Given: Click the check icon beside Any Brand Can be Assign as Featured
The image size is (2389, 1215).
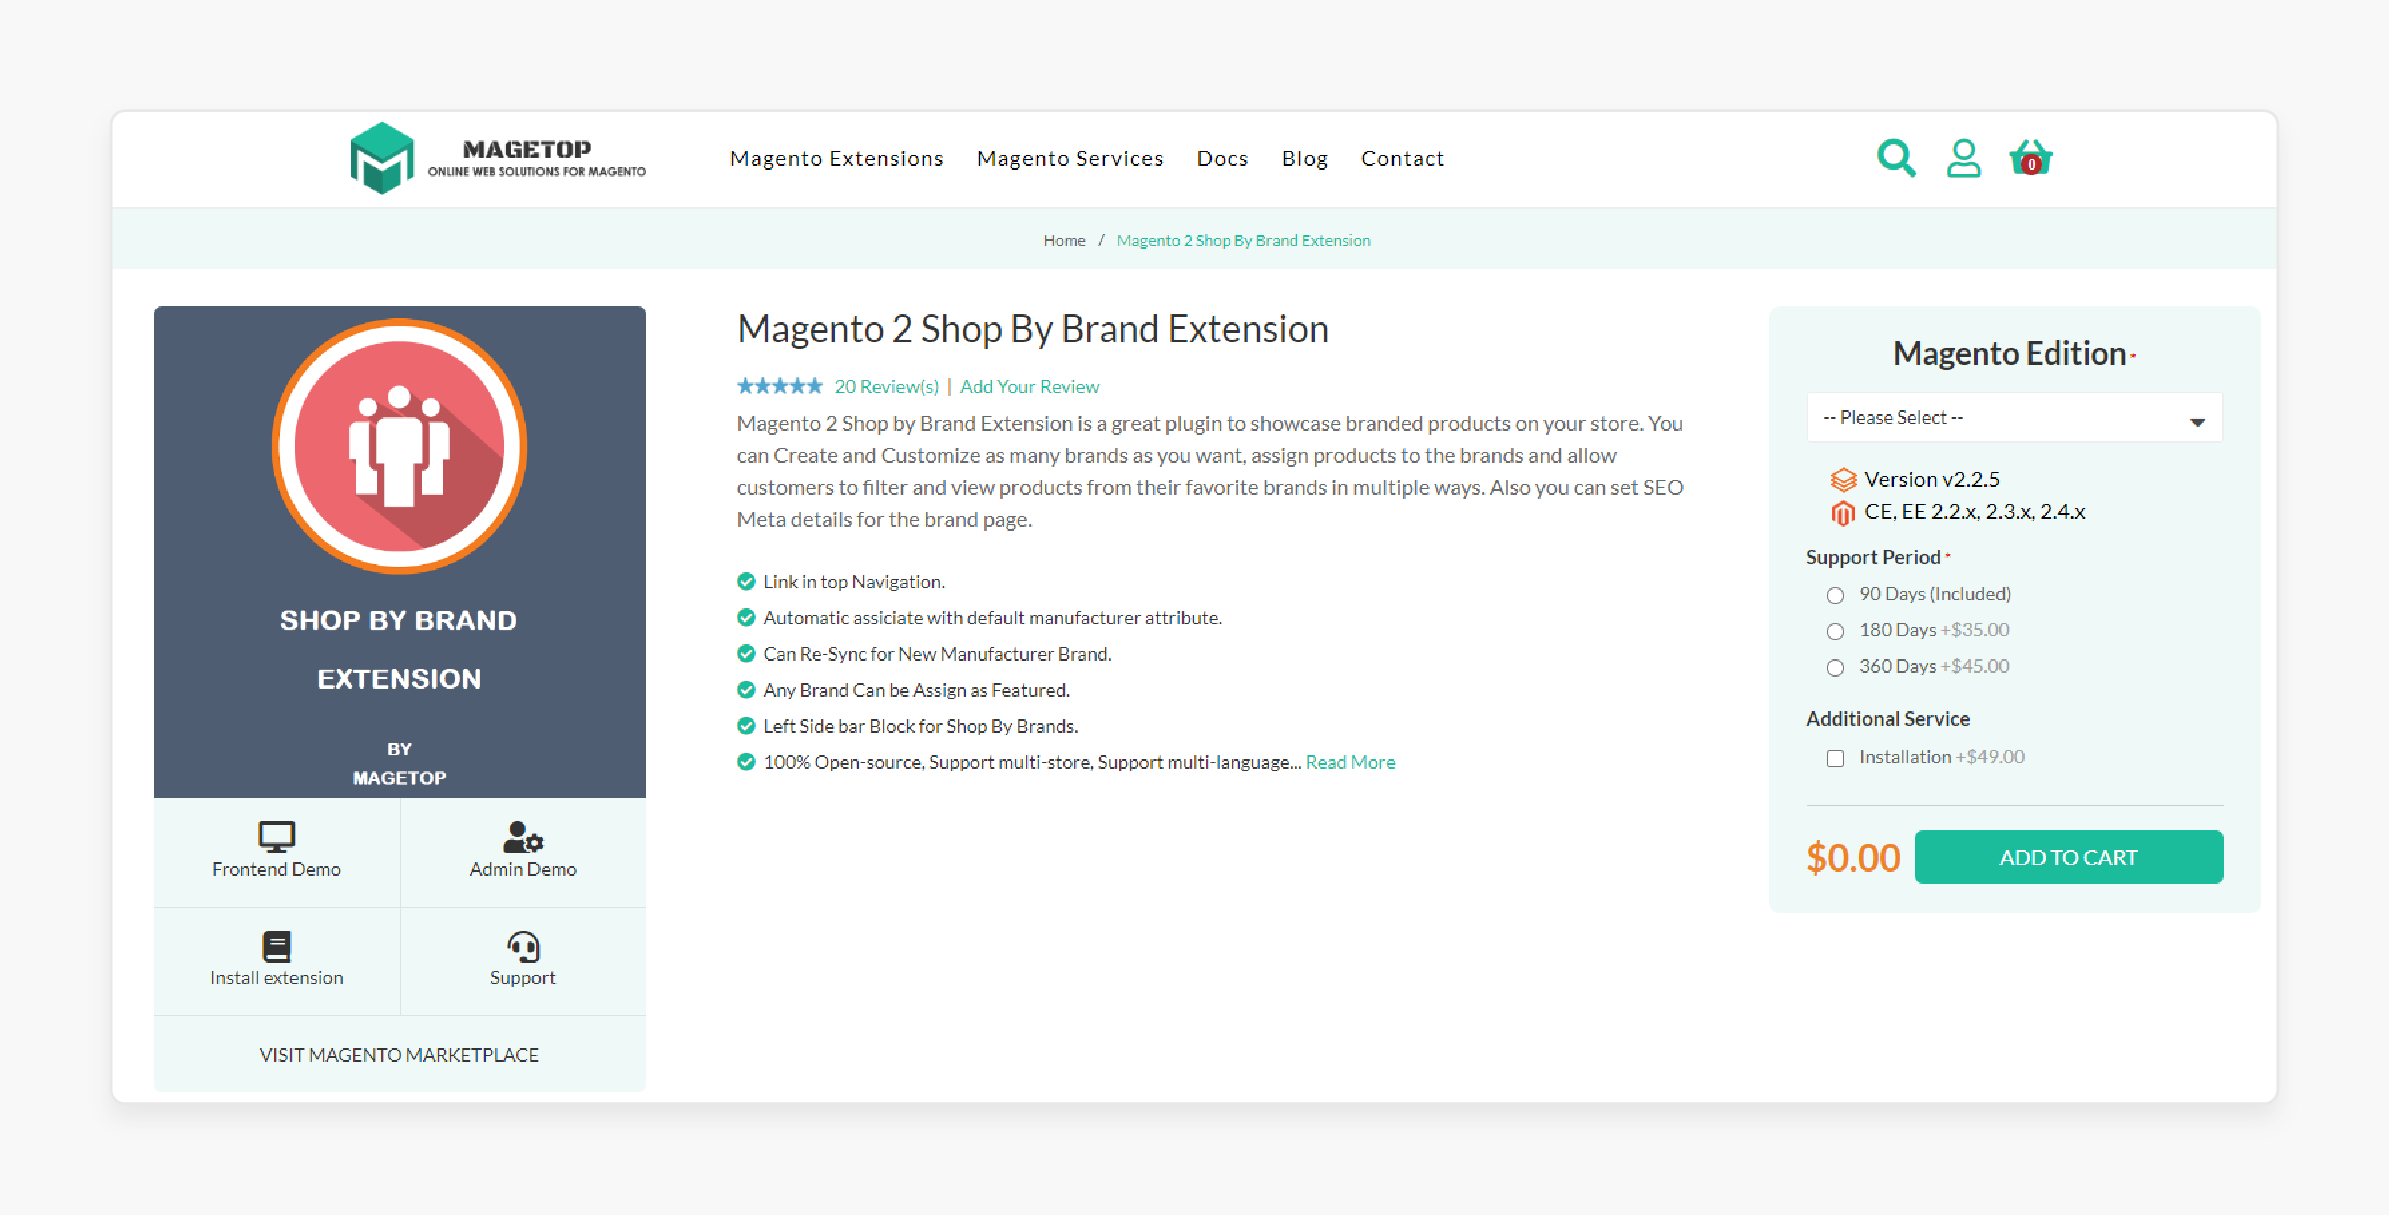Looking at the screenshot, I should point(746,690).
